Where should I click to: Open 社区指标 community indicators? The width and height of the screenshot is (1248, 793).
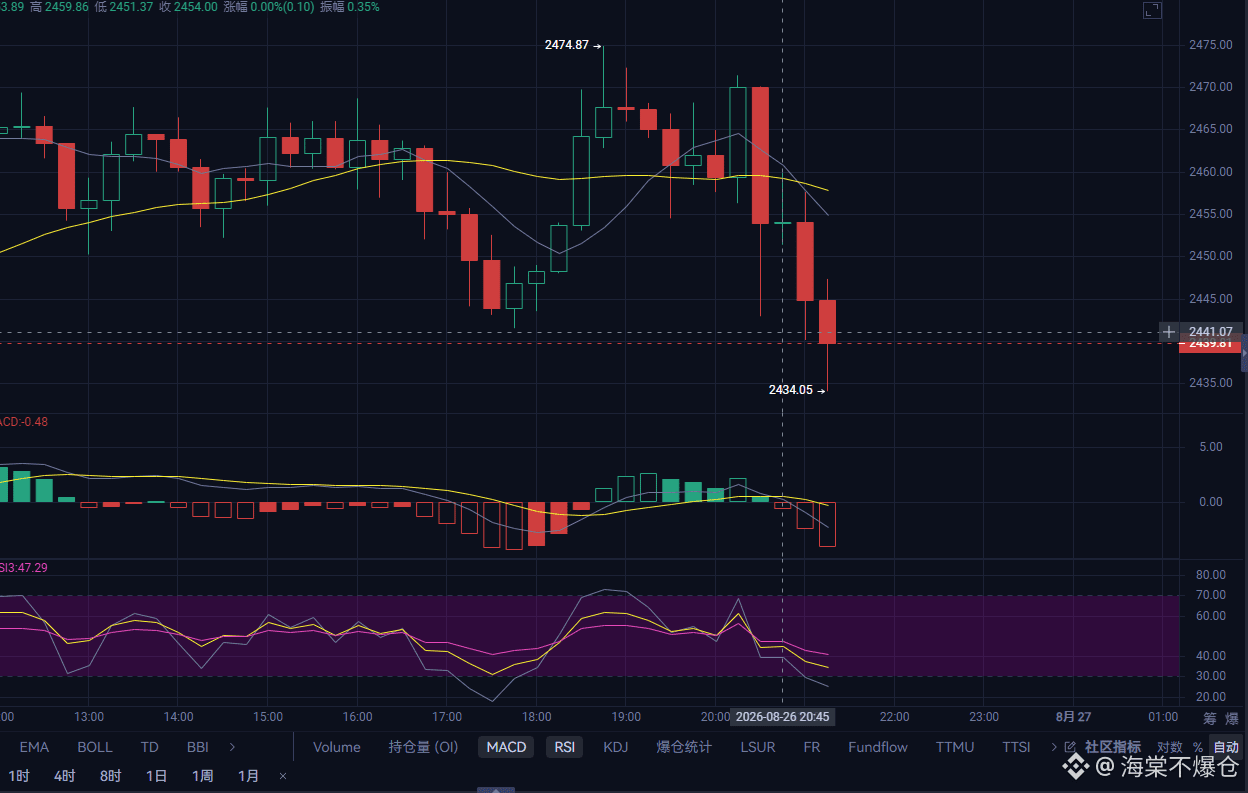(x=1113, y=747)
